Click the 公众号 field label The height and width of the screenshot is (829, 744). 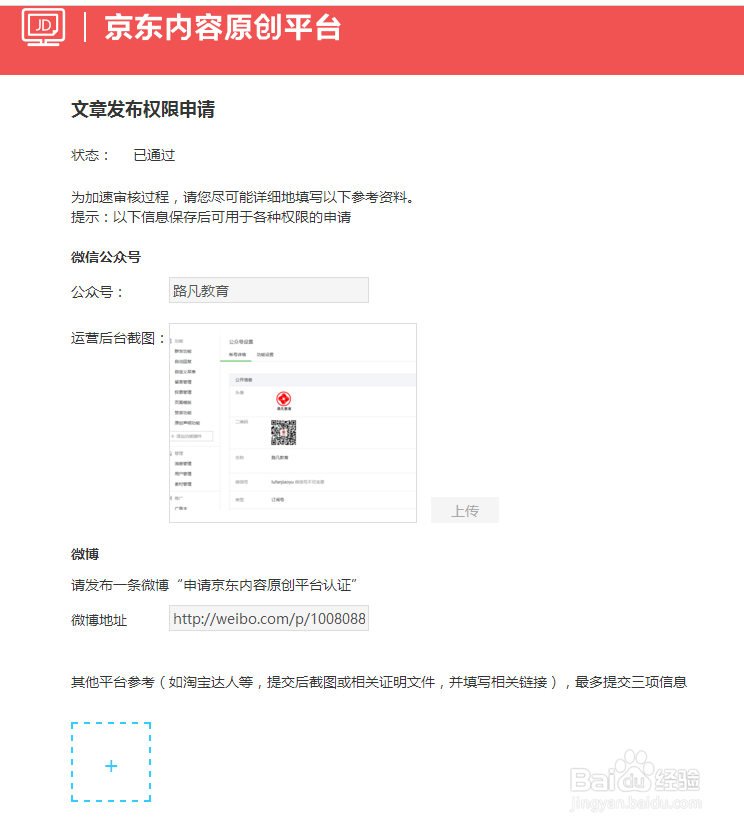[x=97, y=292]
